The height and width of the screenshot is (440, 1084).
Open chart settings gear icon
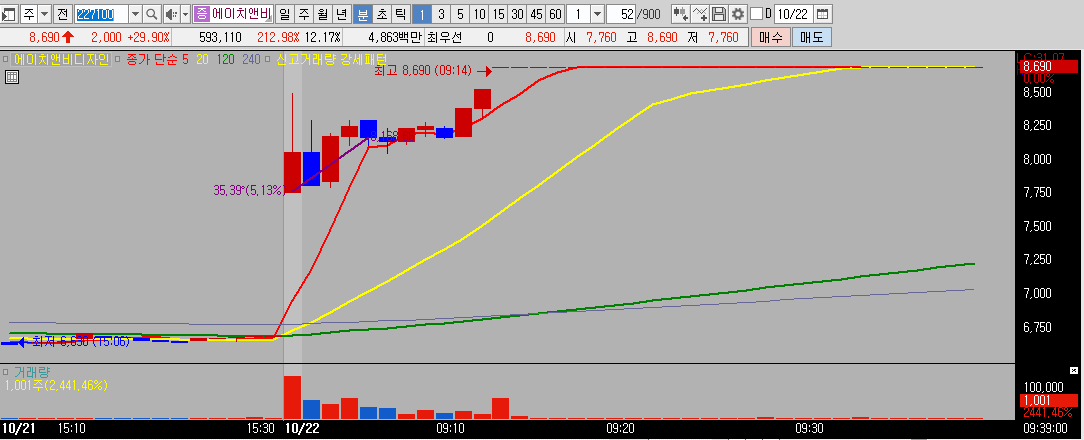(x=738, y=13)
